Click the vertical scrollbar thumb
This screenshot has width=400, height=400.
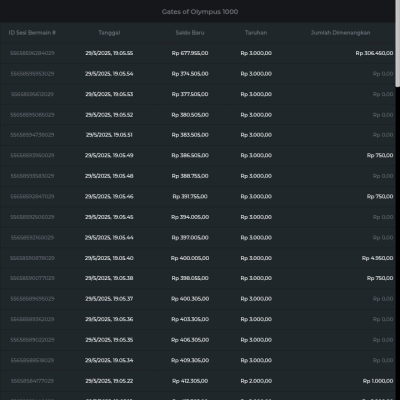click(x=398, y=43)
